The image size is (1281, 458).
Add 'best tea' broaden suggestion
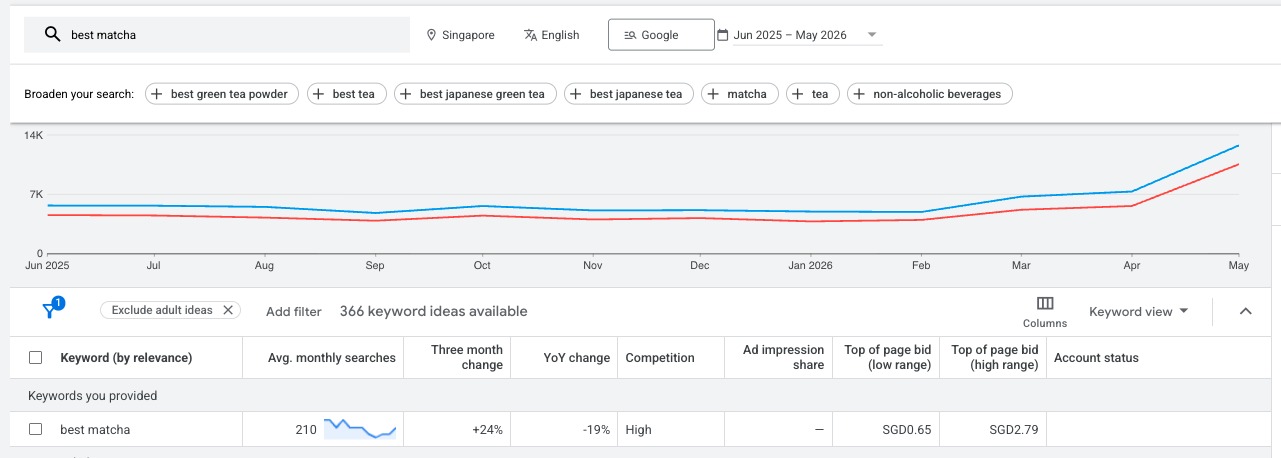click(346, 94)
